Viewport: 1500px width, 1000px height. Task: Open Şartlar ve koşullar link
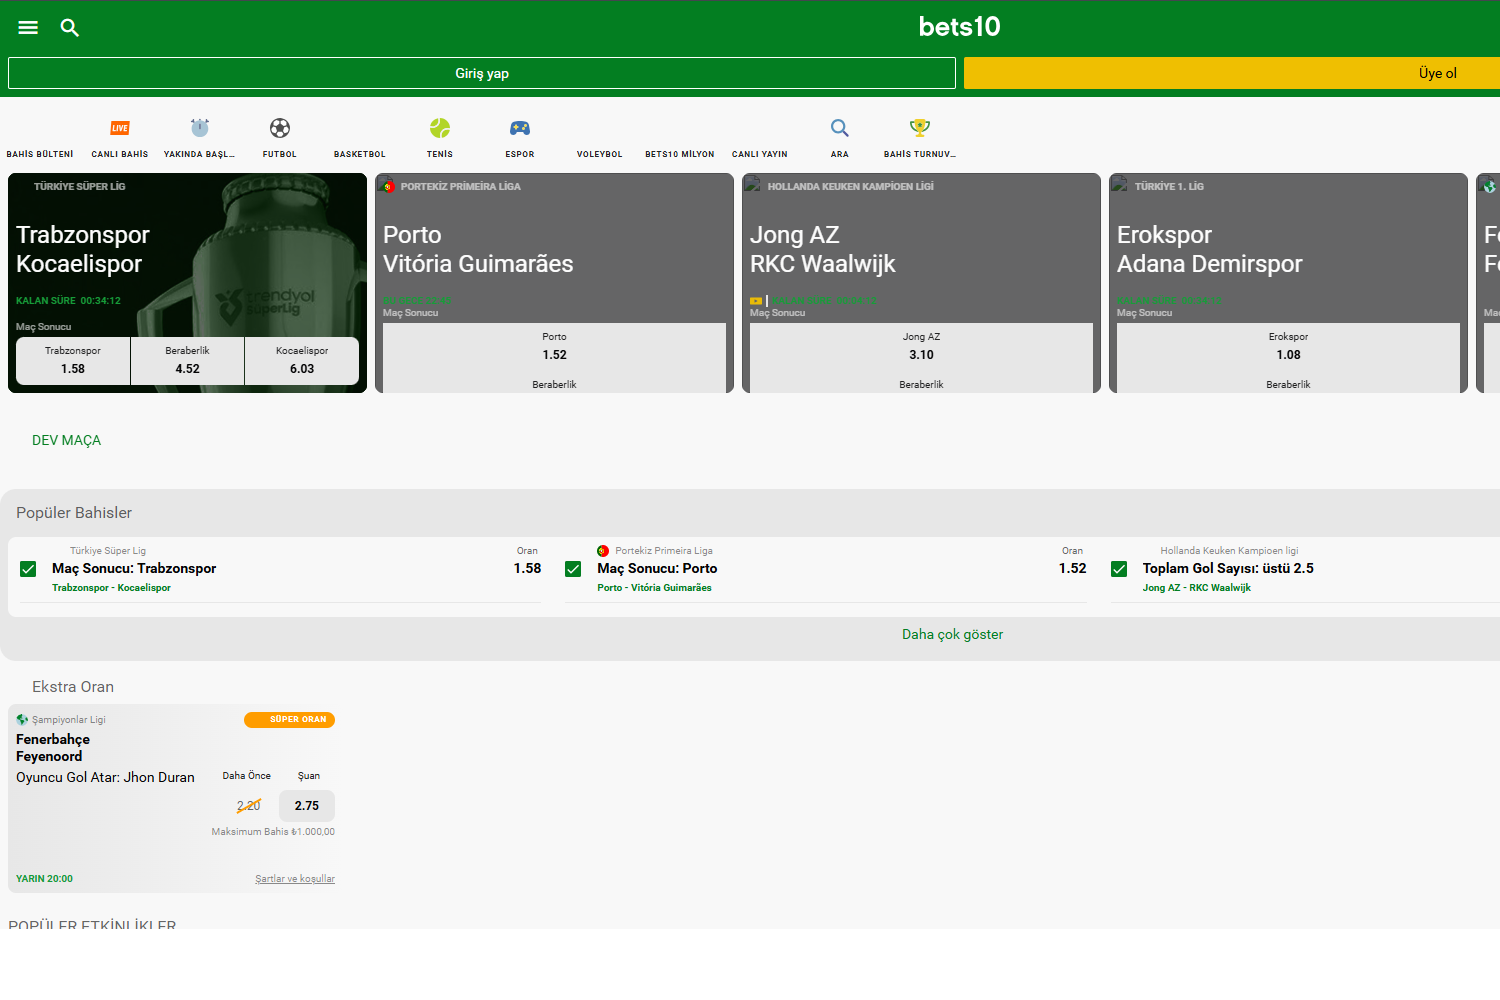pyautogui.click(x=295, y=879)
